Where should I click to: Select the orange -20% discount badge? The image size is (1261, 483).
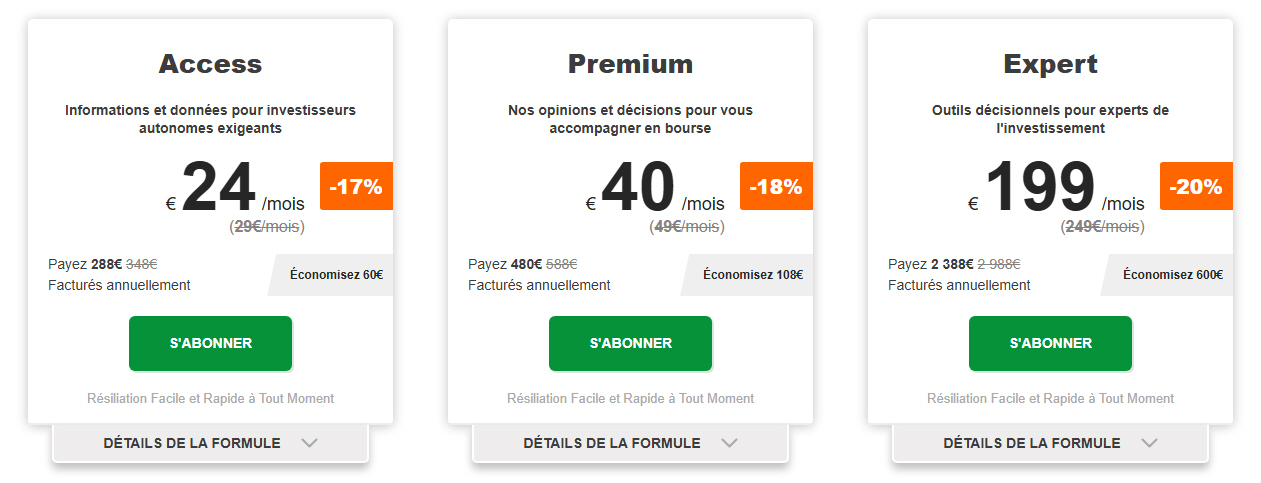[x=1196, y=186]
